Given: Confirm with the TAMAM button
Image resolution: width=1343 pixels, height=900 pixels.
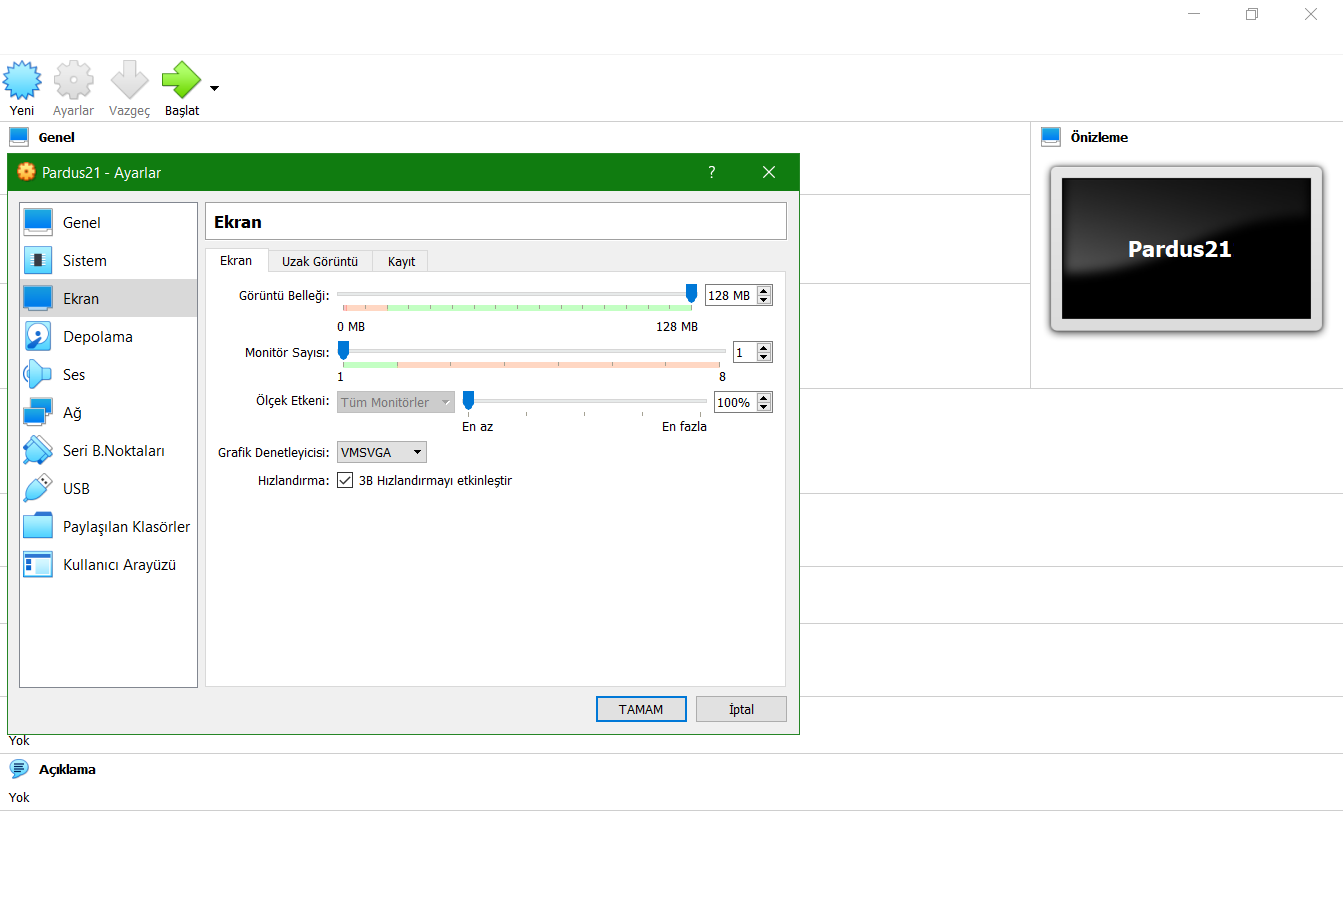Looking at the screenshot, I should click(x=641, y=709).
